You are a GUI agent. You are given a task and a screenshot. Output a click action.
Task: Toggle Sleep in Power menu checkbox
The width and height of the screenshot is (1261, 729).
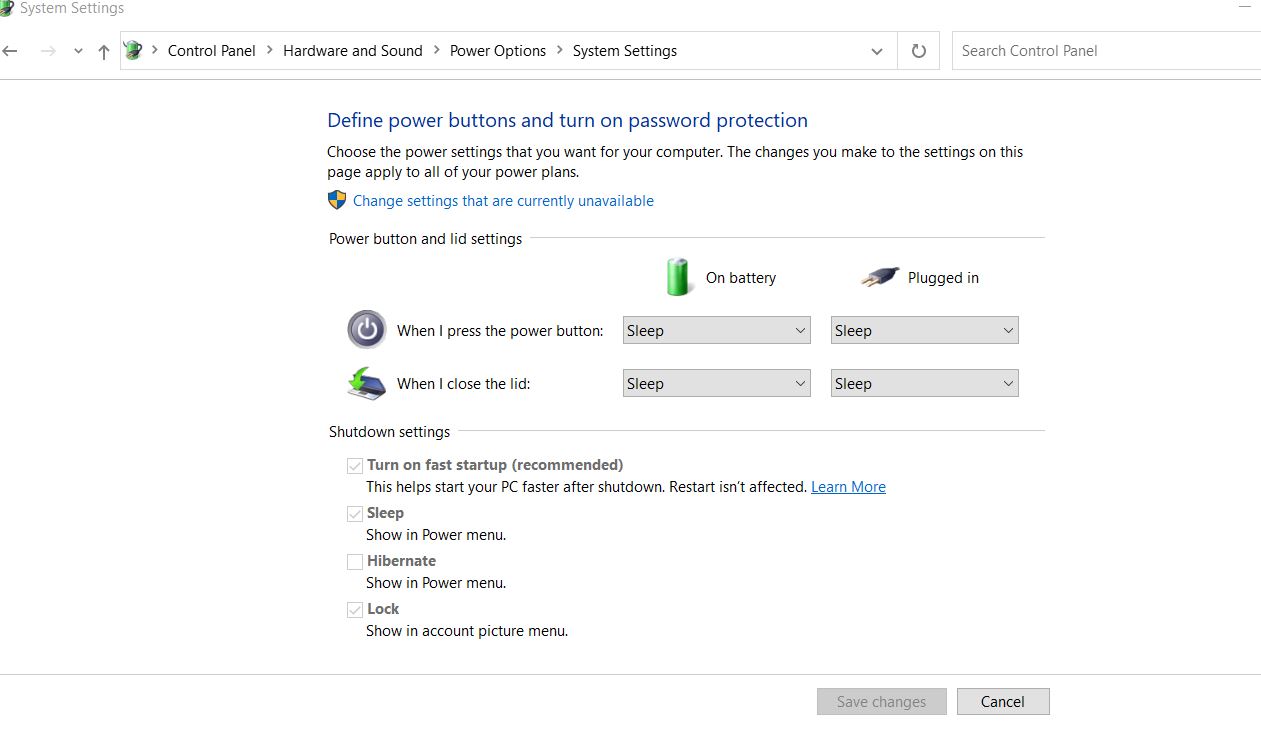point(355,513)
